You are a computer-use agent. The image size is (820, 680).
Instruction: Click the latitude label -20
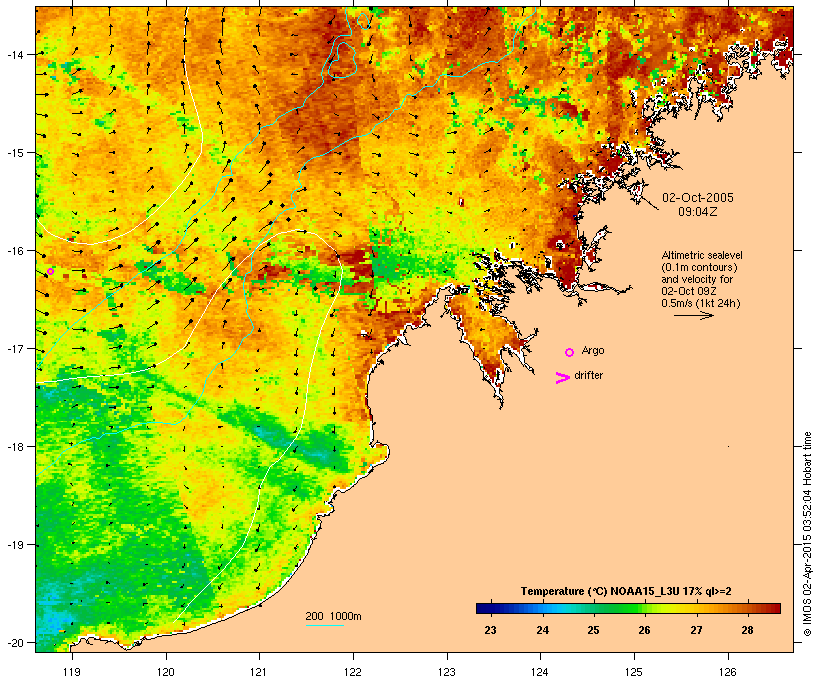point(15,642)
